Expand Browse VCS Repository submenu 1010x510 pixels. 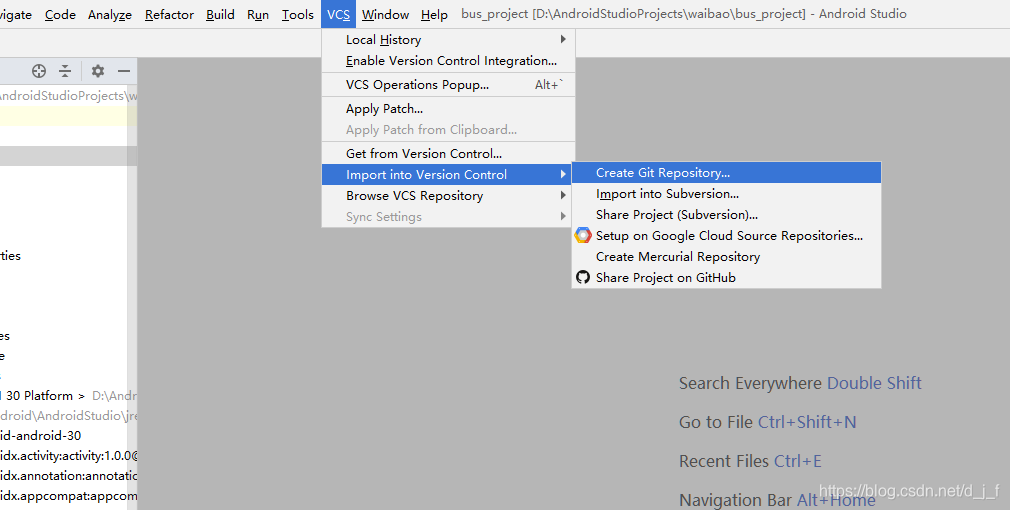448,196
